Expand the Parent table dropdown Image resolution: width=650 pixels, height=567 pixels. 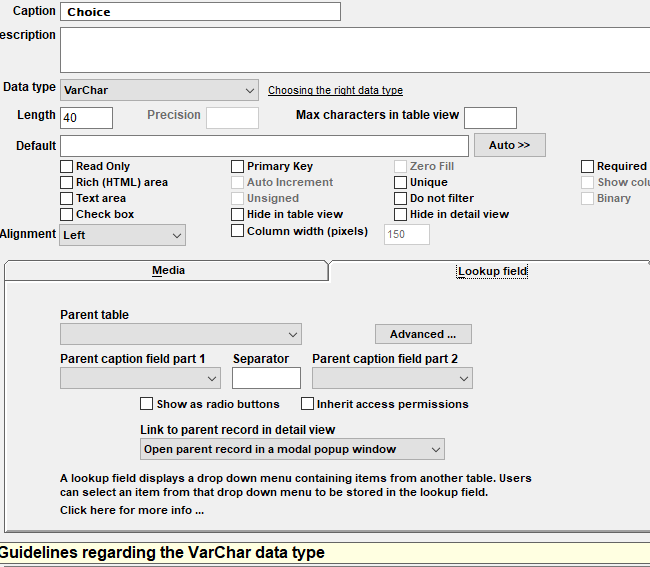click(x=181, y=334)
